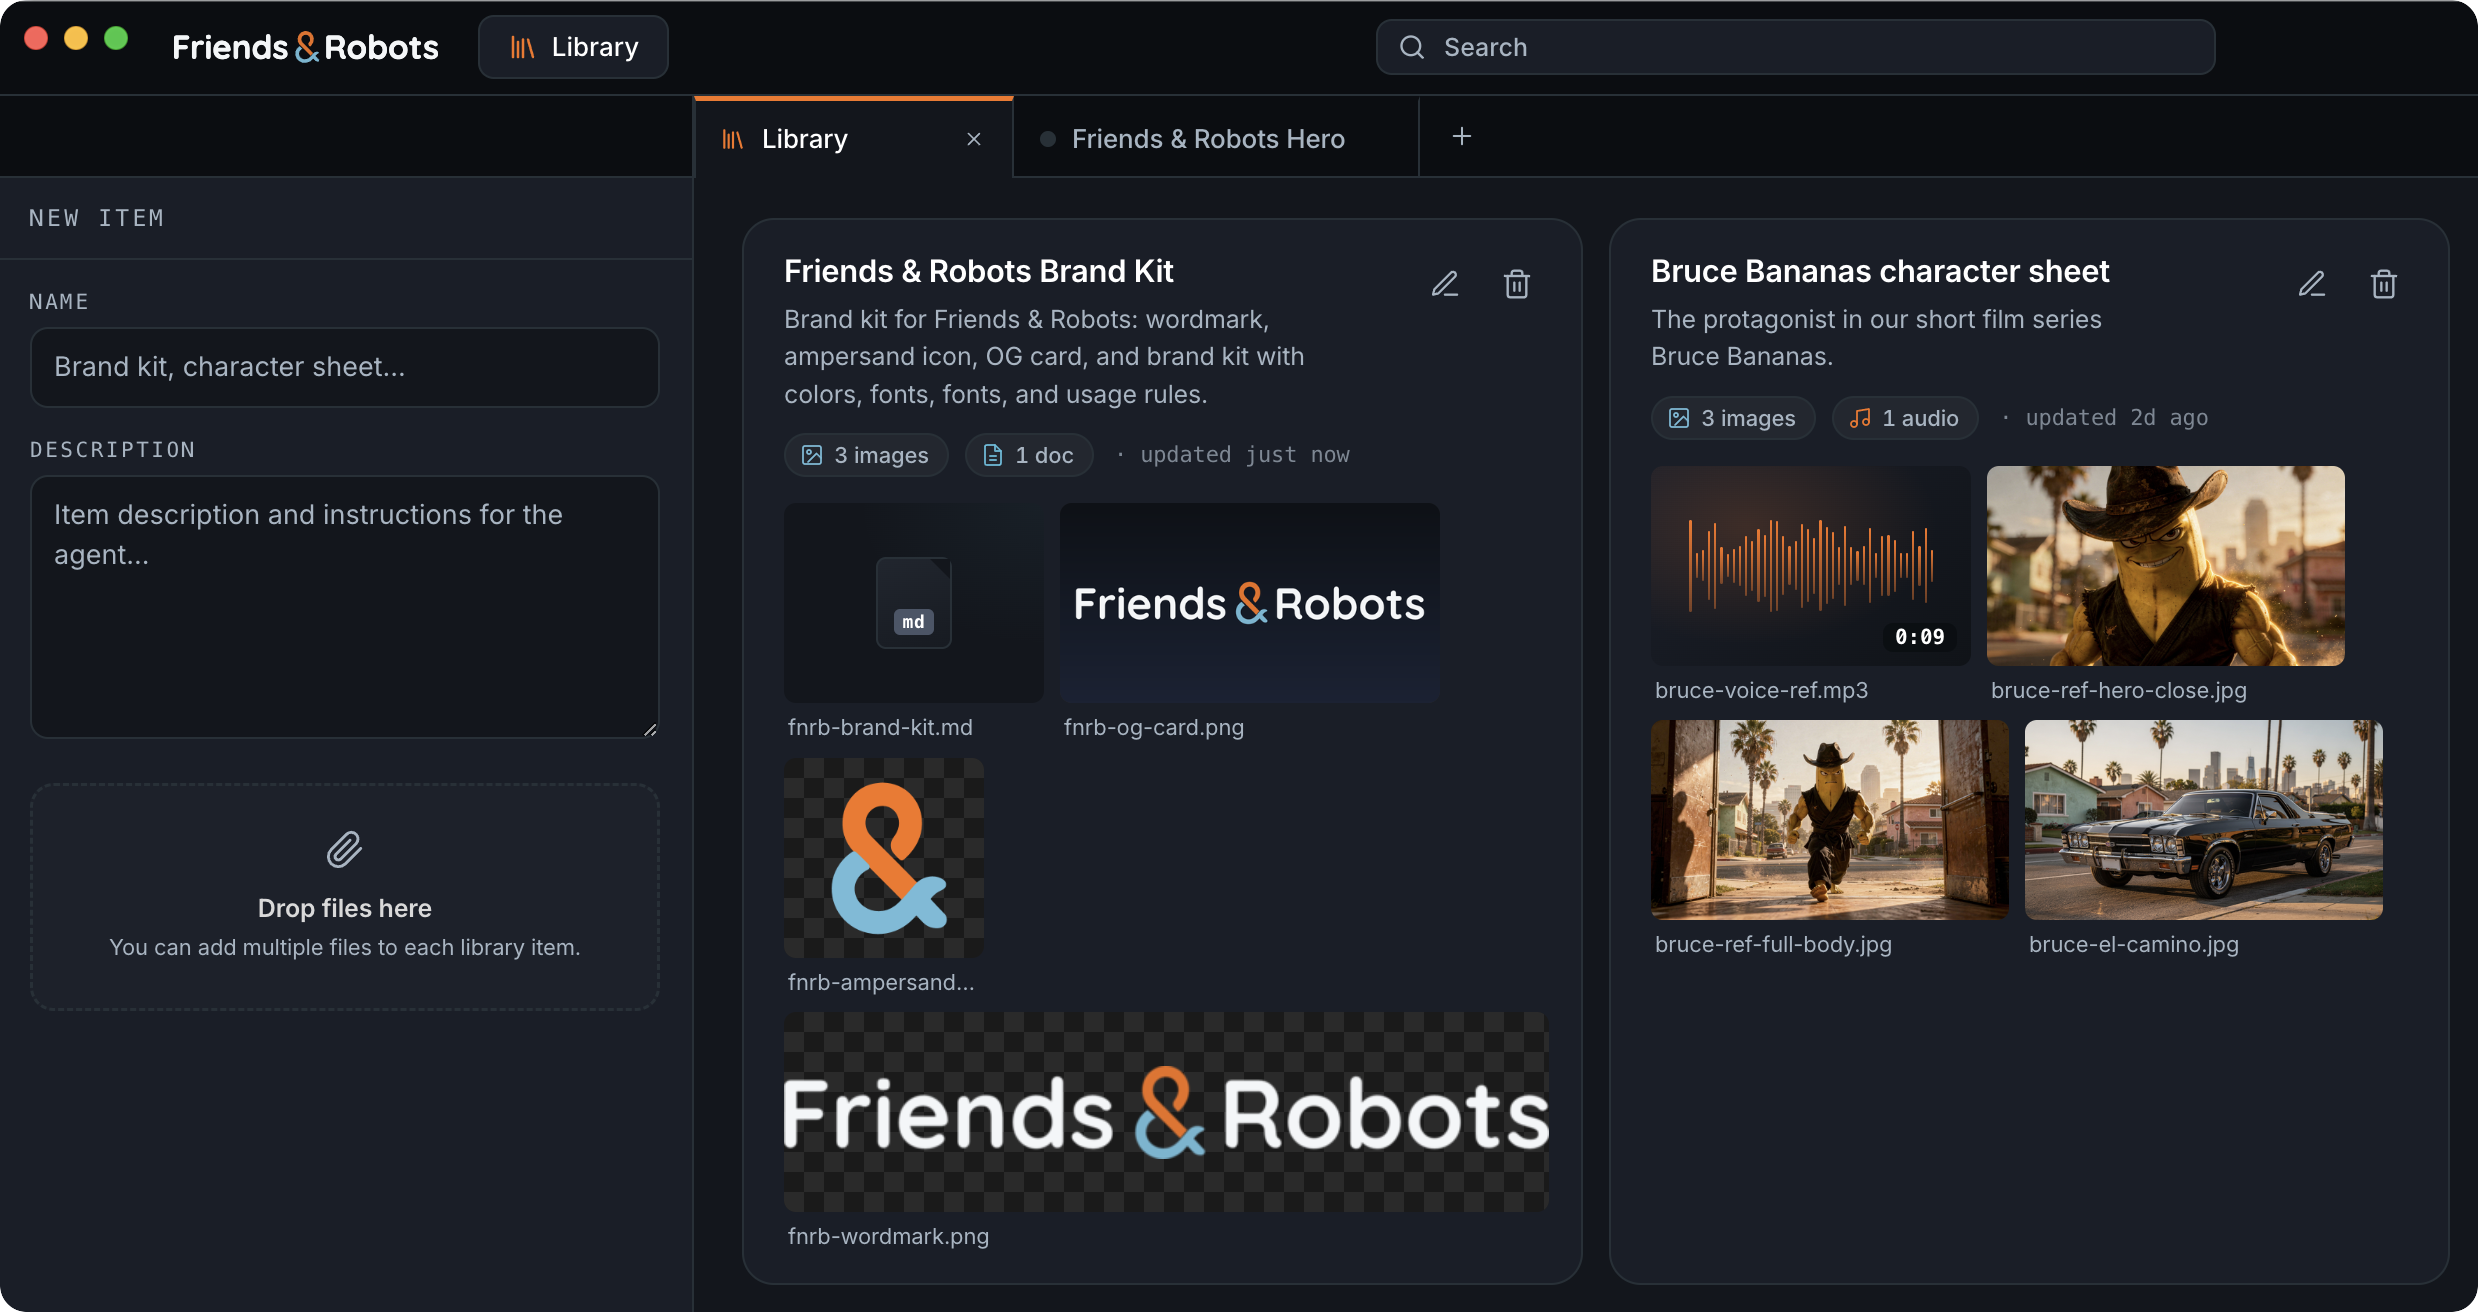This screenshot has height=1312, width=2478.
Task: Click the 3 images badge on Brand Kit
Action: coord(866,455)
